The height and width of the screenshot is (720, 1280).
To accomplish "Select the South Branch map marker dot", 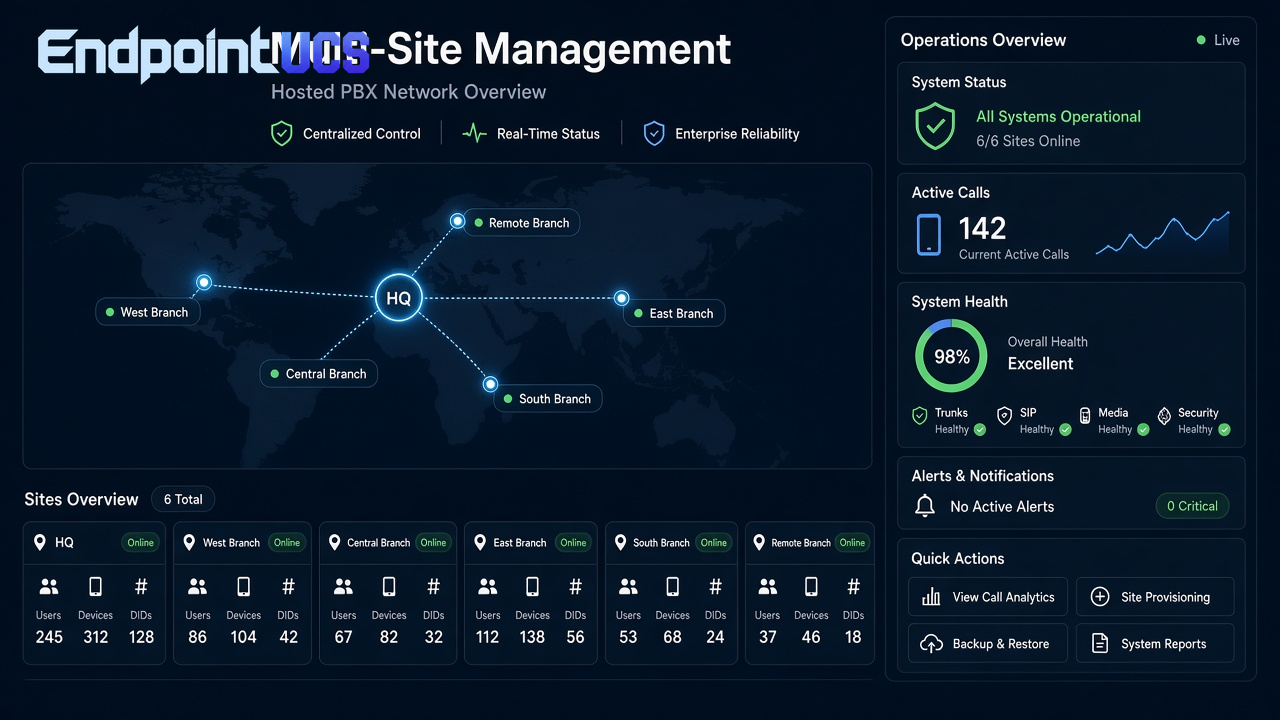I will pos(490,384).
